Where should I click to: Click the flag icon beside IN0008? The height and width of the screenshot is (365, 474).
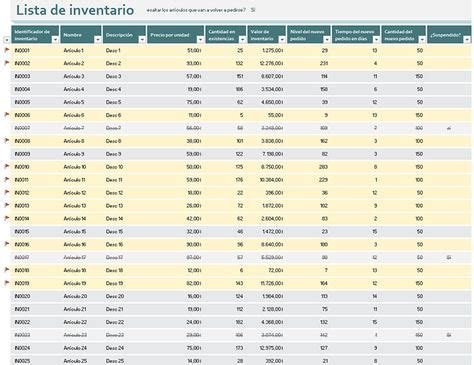coord(7,141)
